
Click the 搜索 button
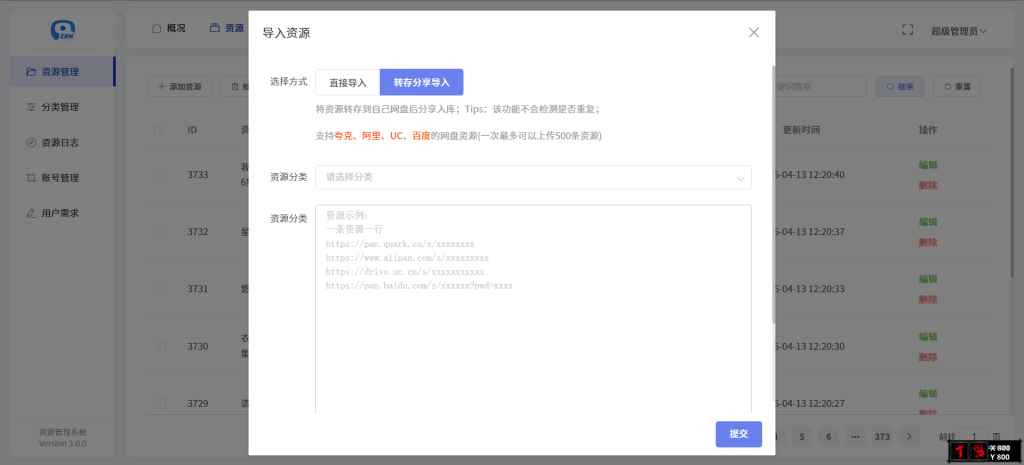(x=899, y=86)
